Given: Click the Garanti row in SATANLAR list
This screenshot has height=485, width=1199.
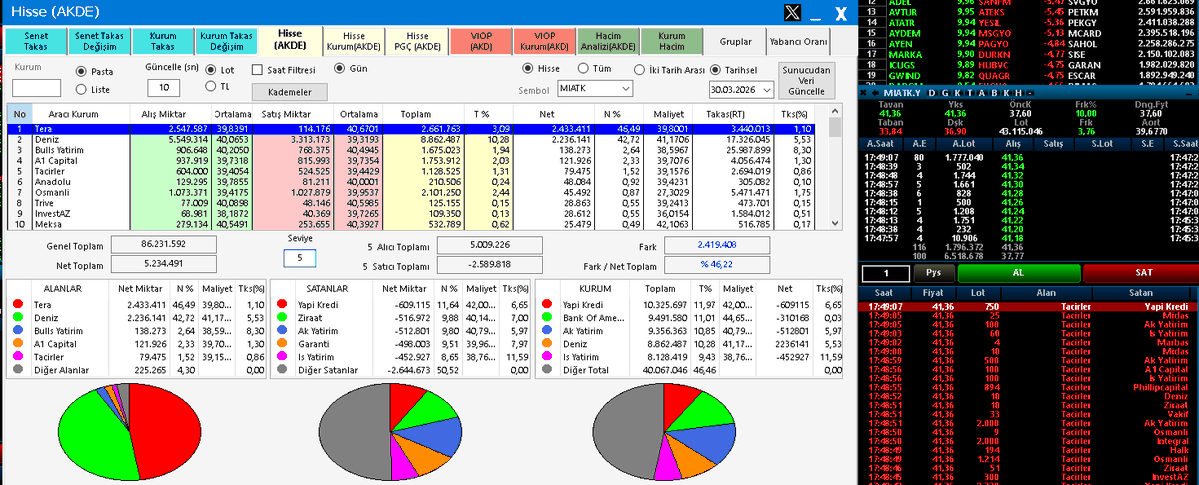Looking at the screenshot, I should click(x=401, y=343).
